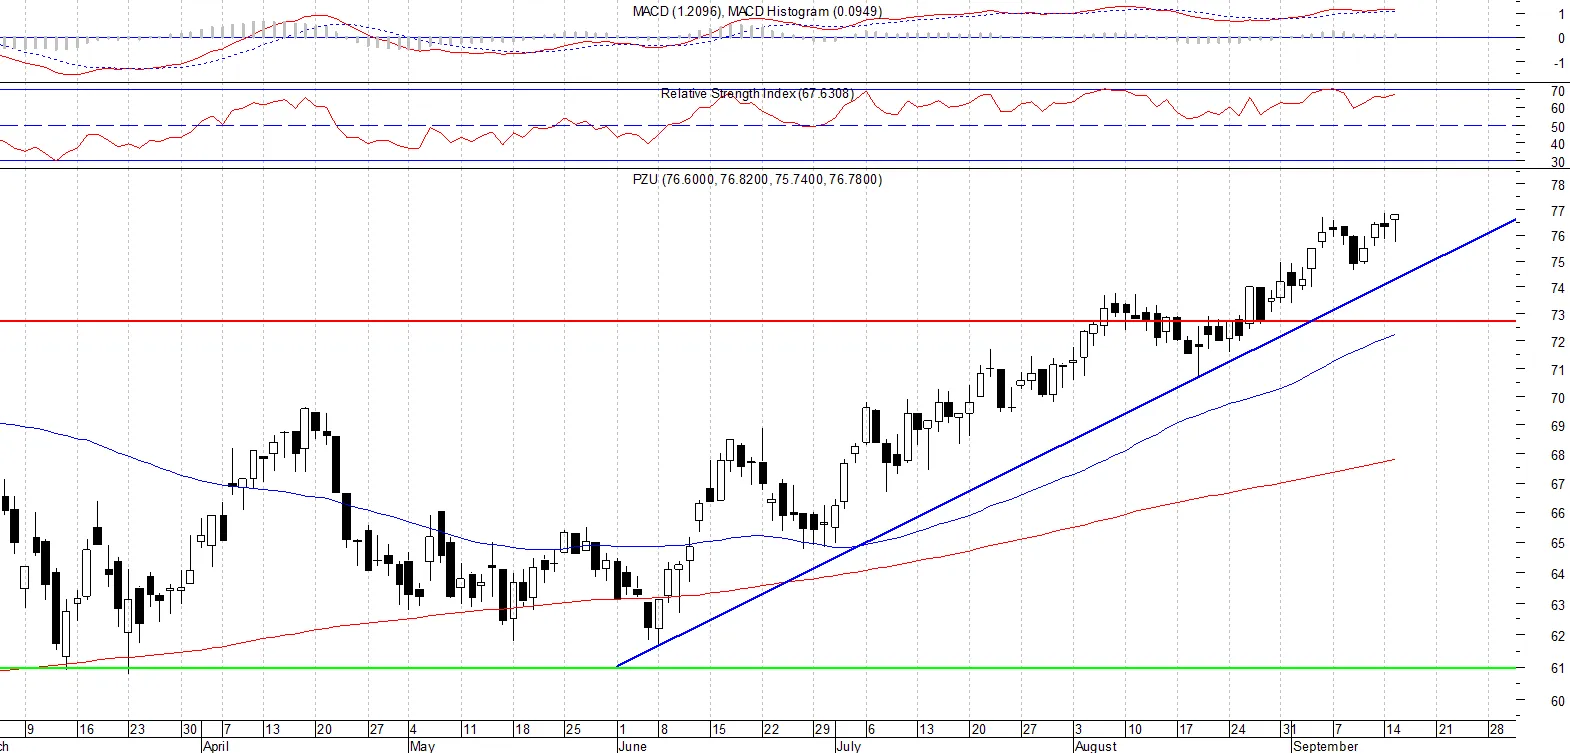1570x753 pixels.
Task: Select the PZU price label text
Action: point(757,180)
